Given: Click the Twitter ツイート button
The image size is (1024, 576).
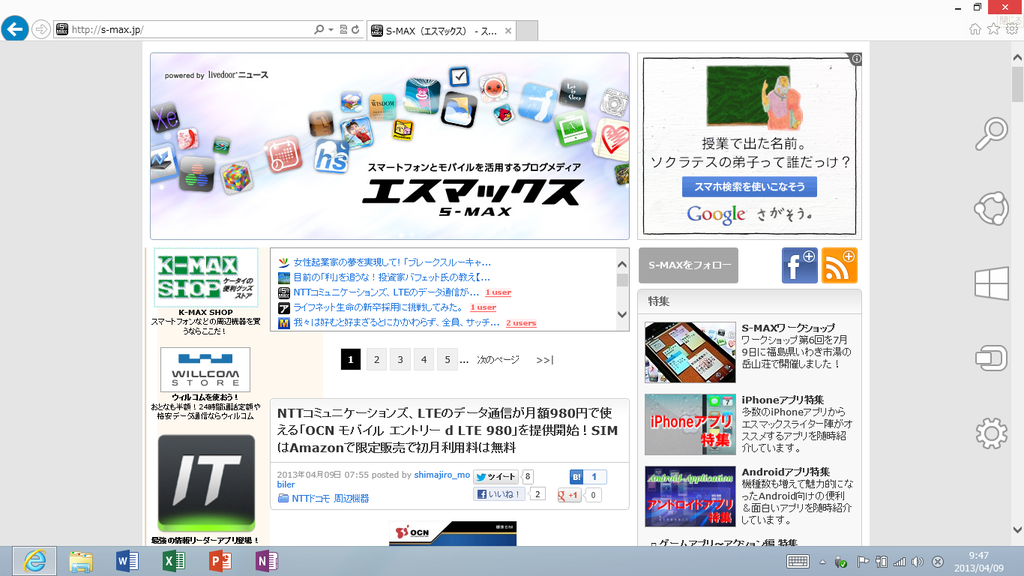Looking at the screenshot, I should [496, 477].
